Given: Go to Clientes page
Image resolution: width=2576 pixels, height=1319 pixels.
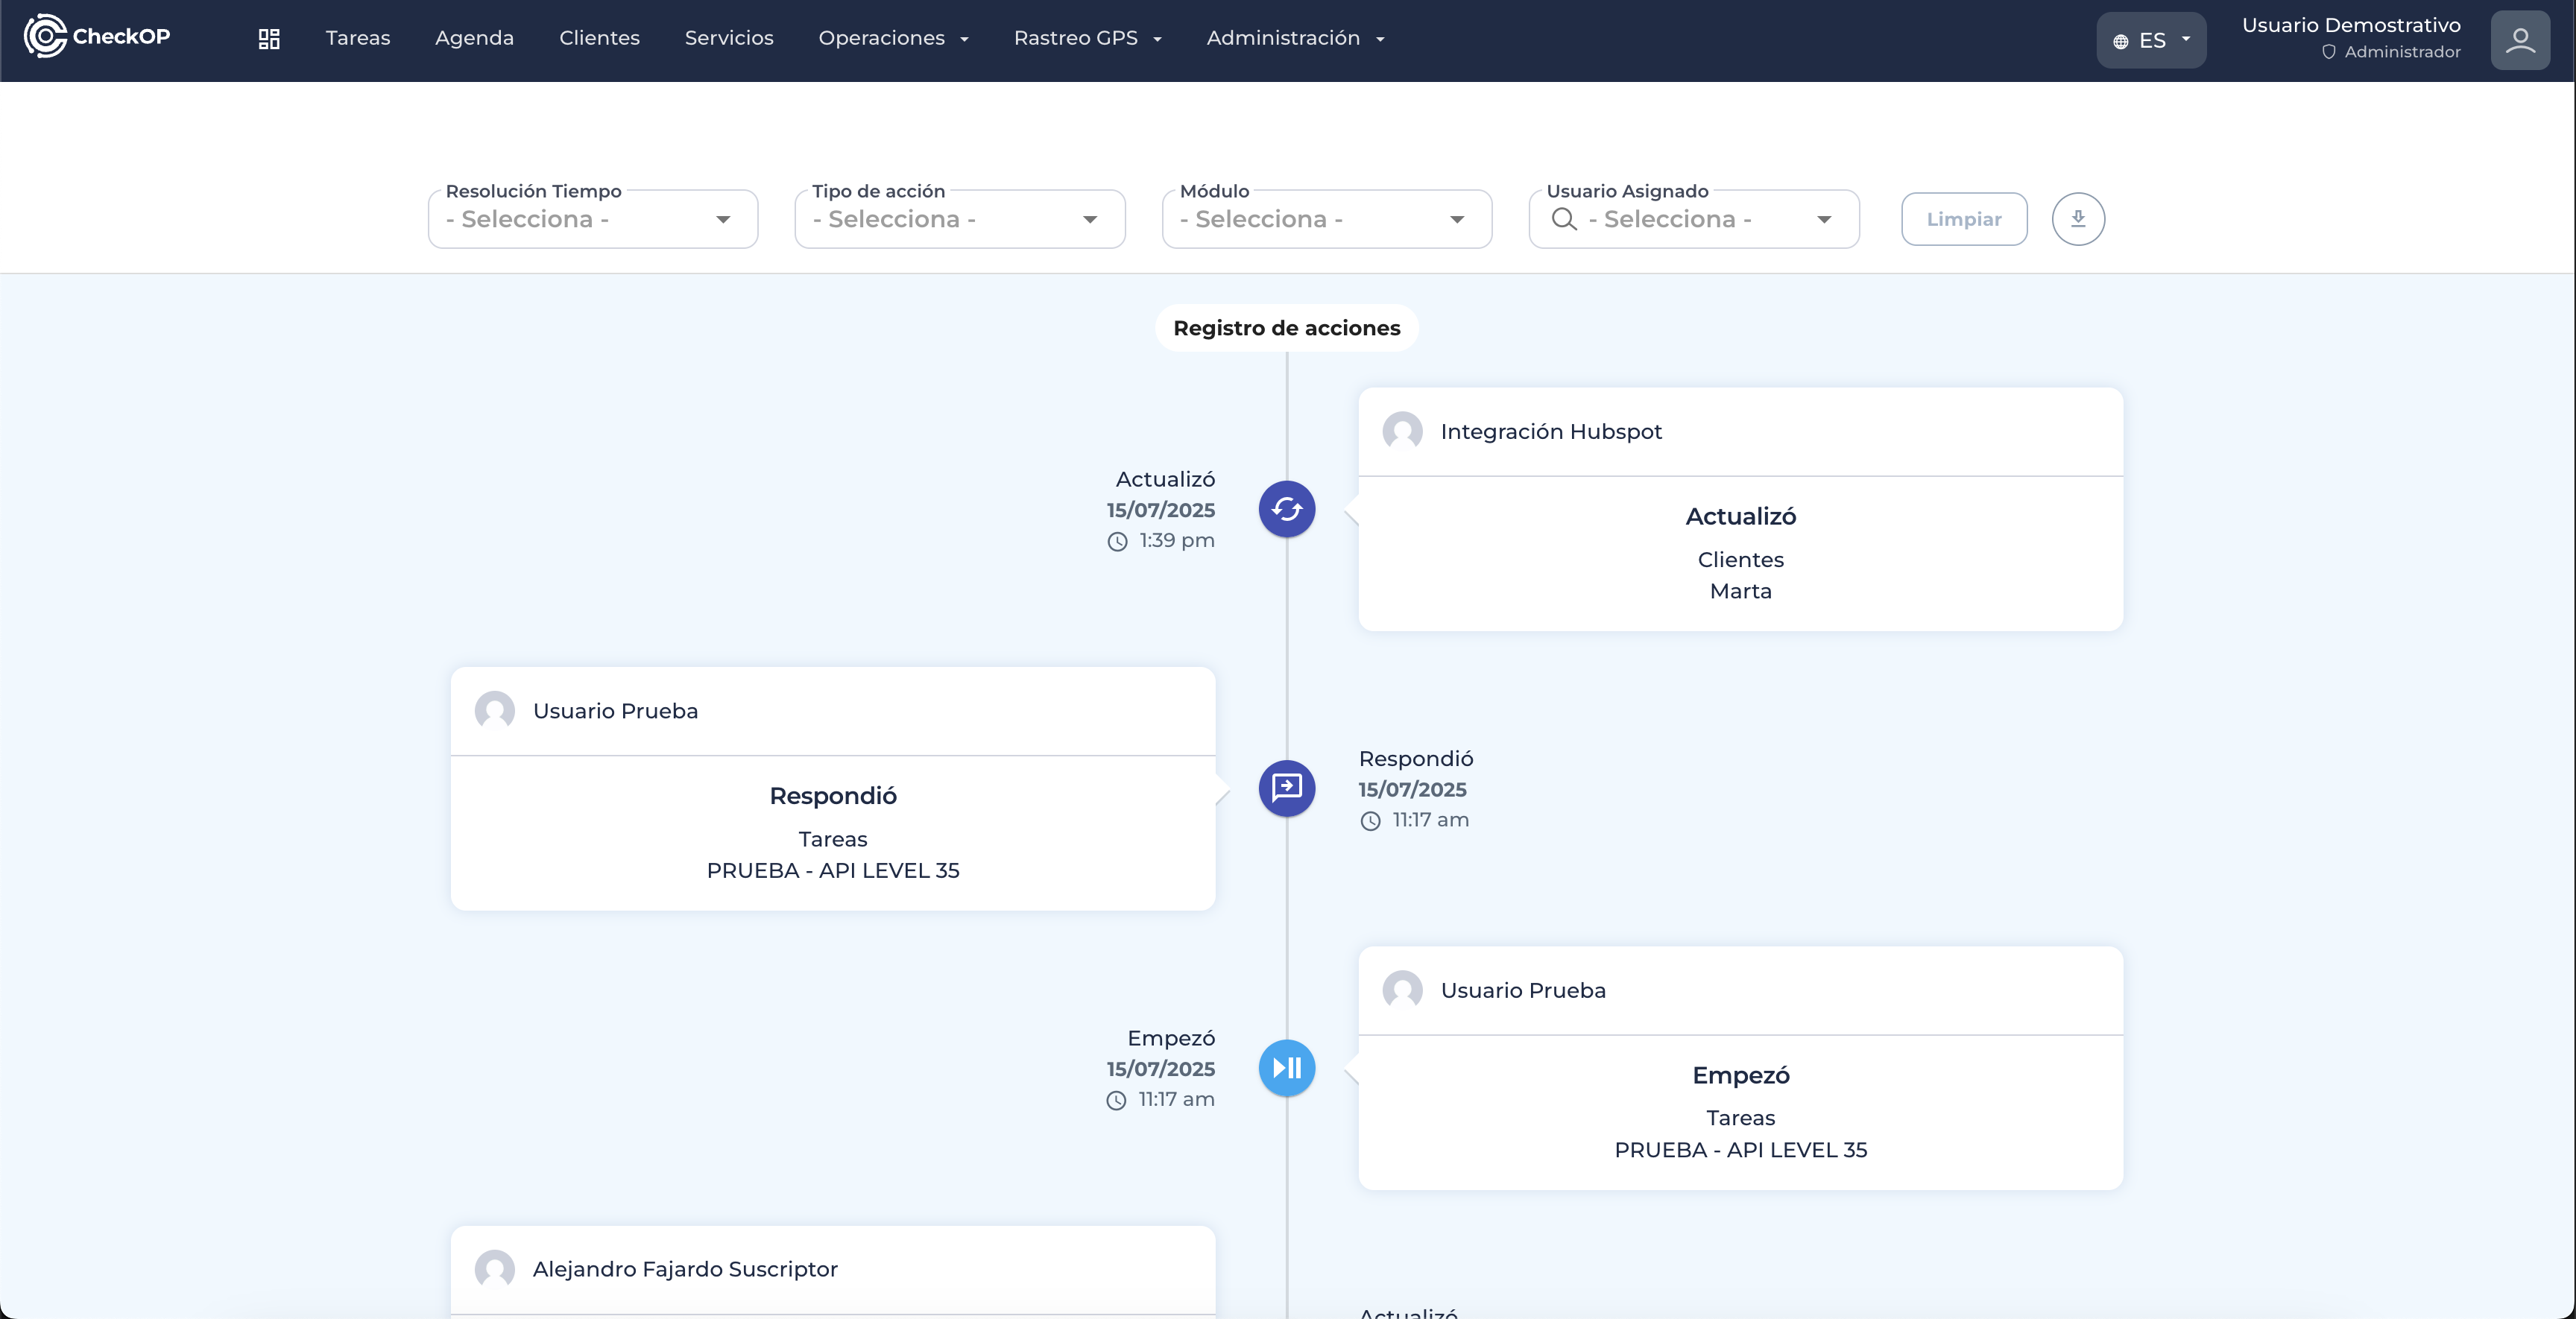Looking at the screenshot, I should (x=599, y=38).
